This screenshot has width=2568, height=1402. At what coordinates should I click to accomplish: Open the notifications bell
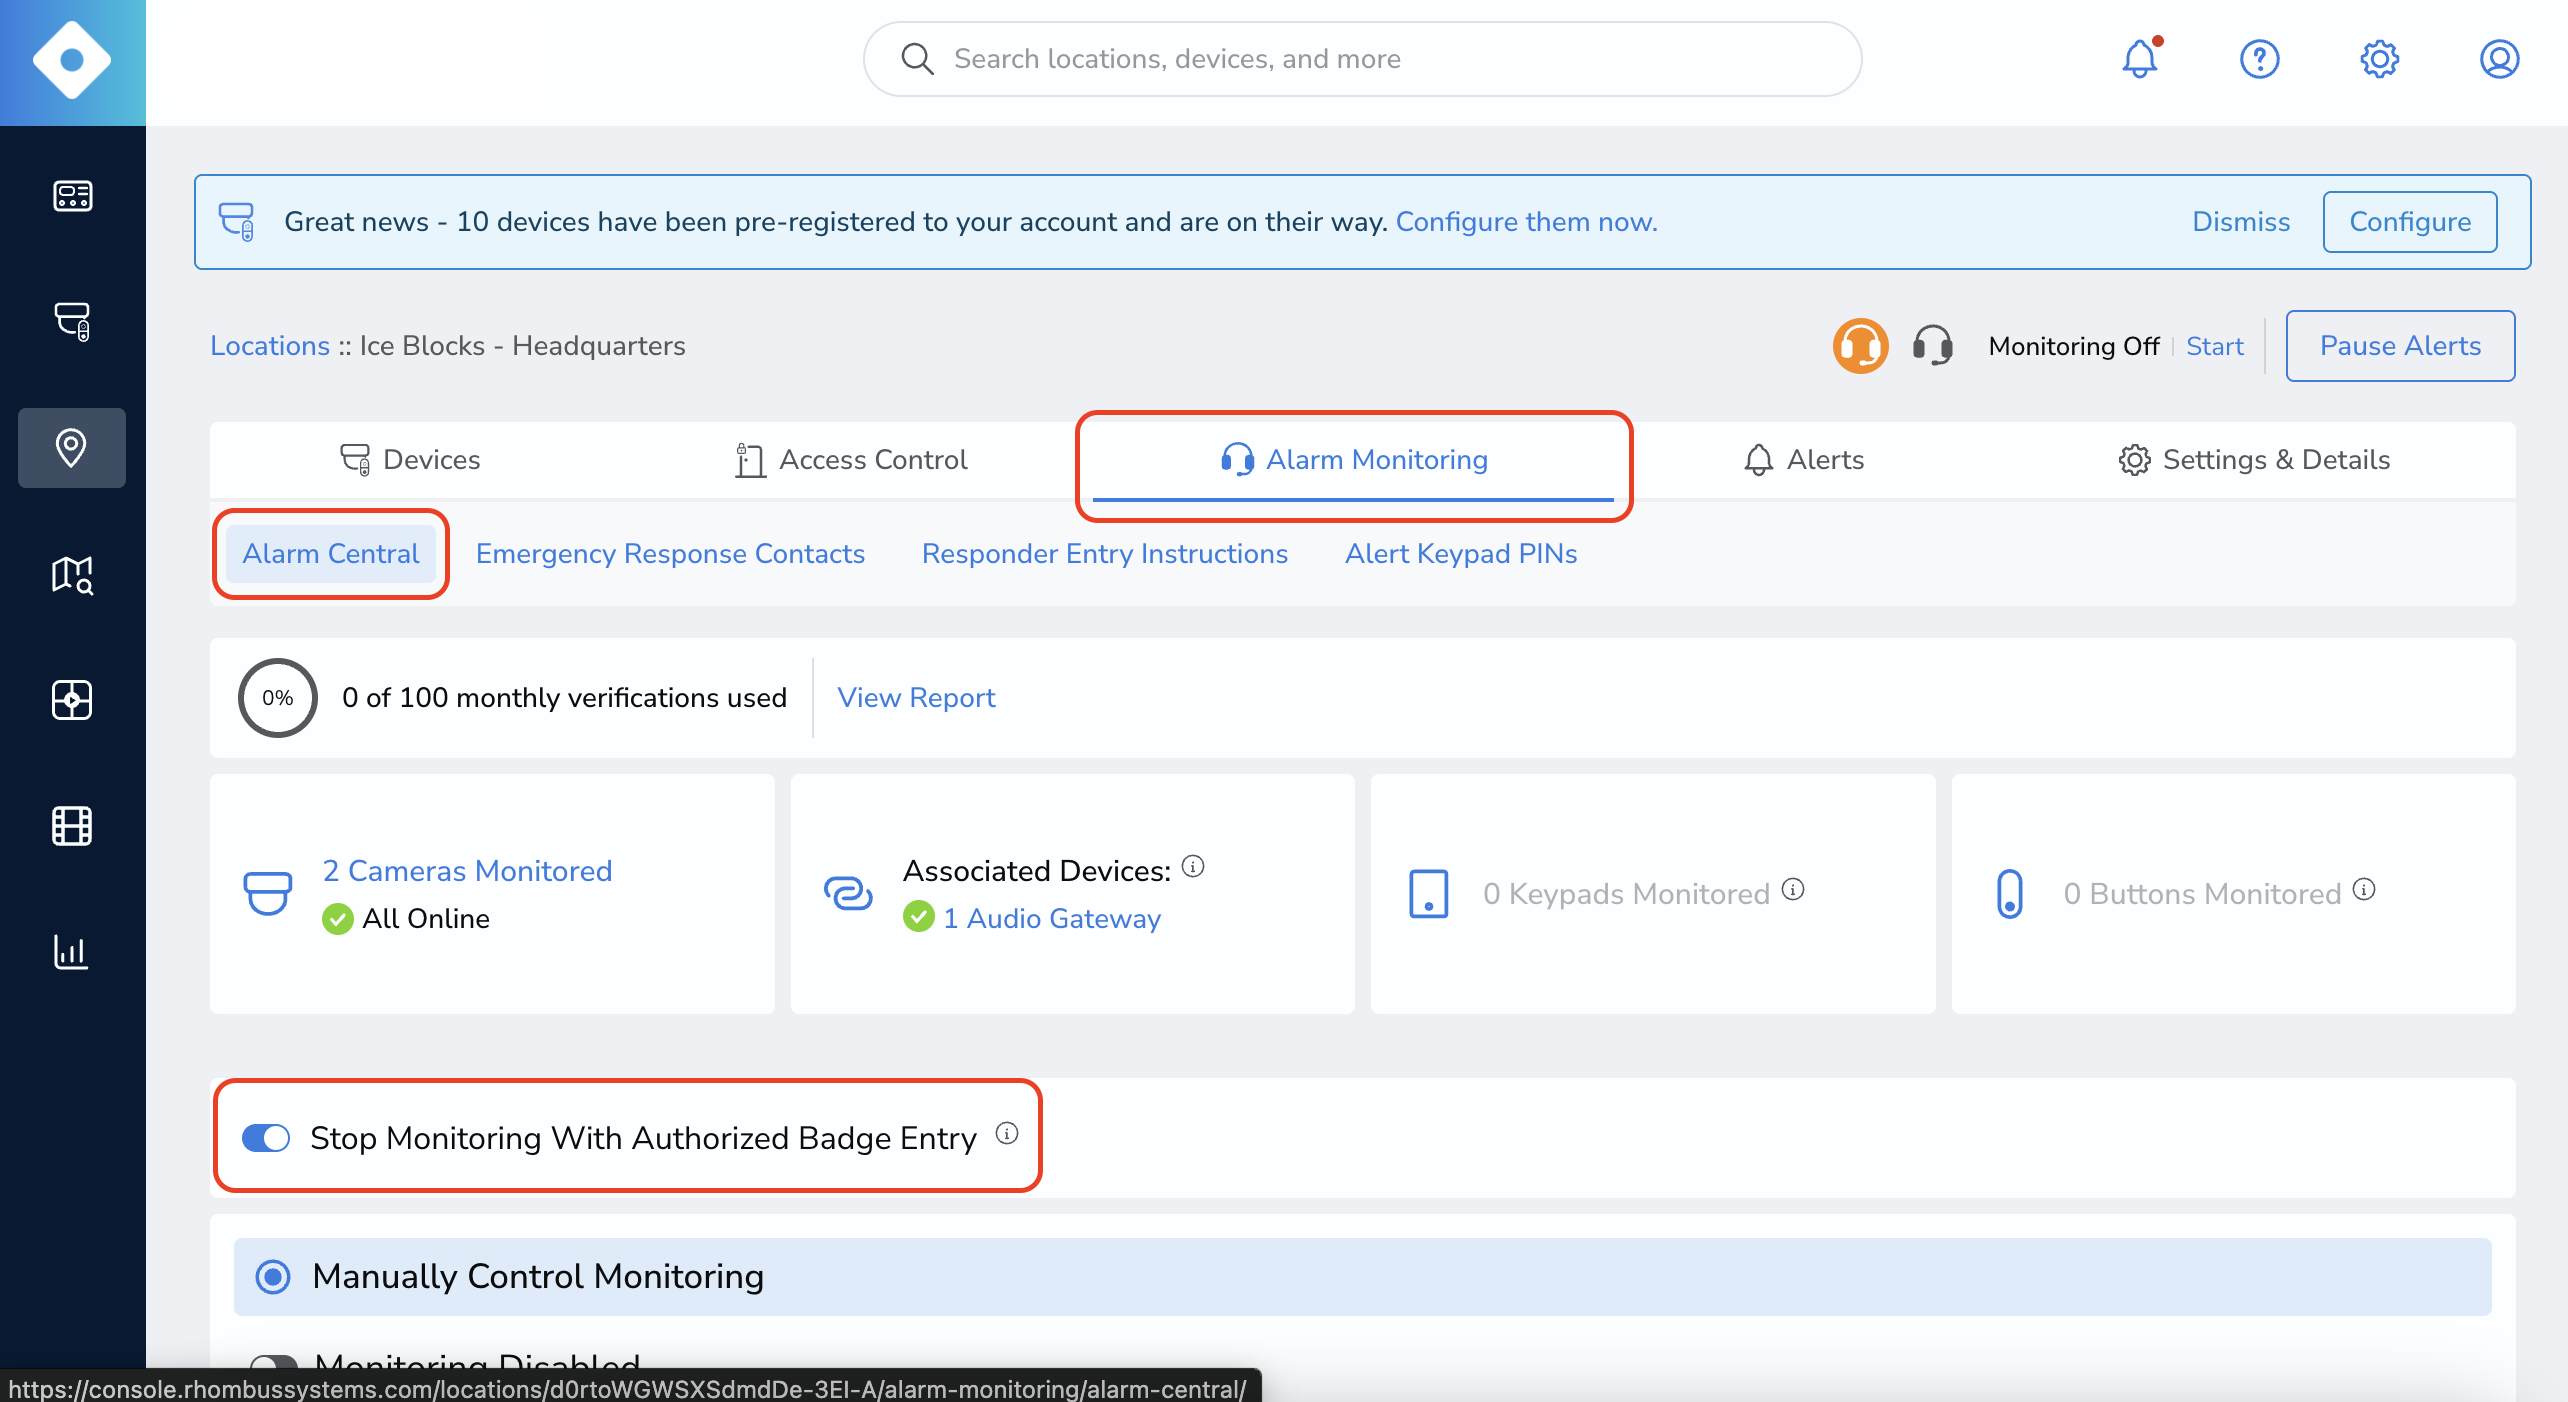coord(2139,60)
